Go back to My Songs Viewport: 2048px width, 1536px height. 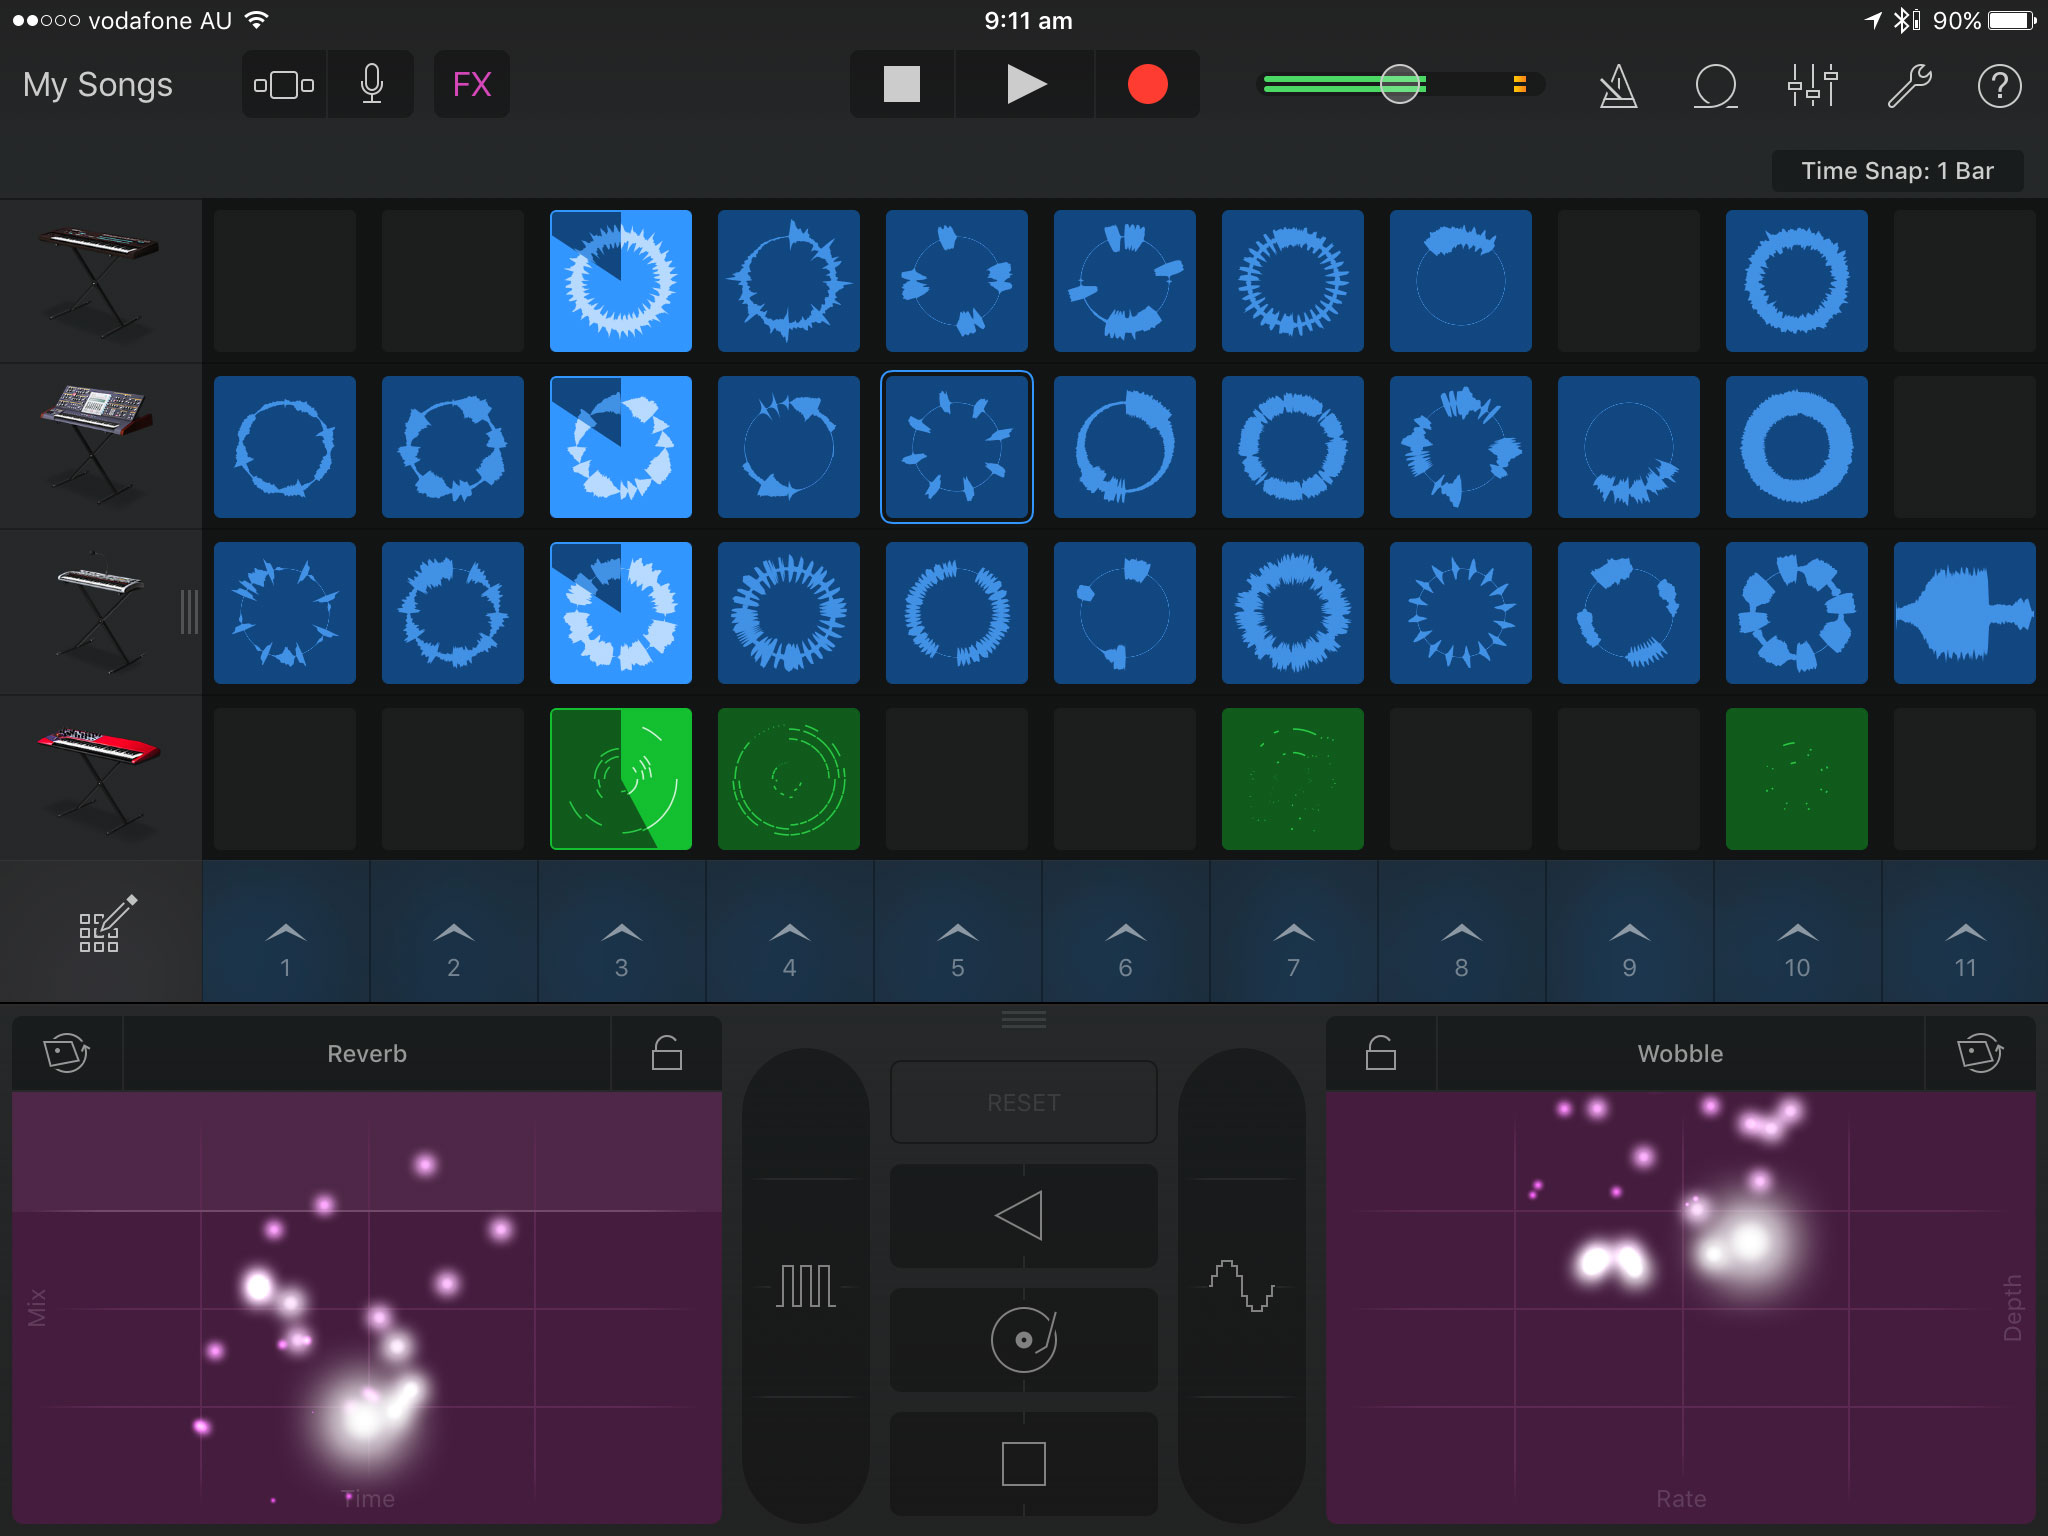point(98,85)
